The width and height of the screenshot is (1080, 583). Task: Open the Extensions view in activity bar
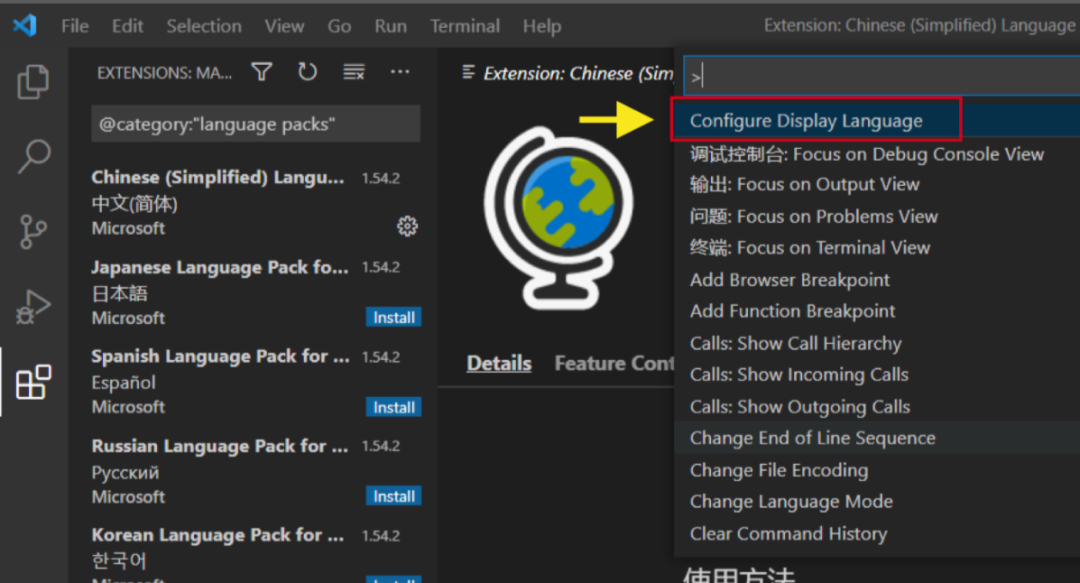[33, 382]
